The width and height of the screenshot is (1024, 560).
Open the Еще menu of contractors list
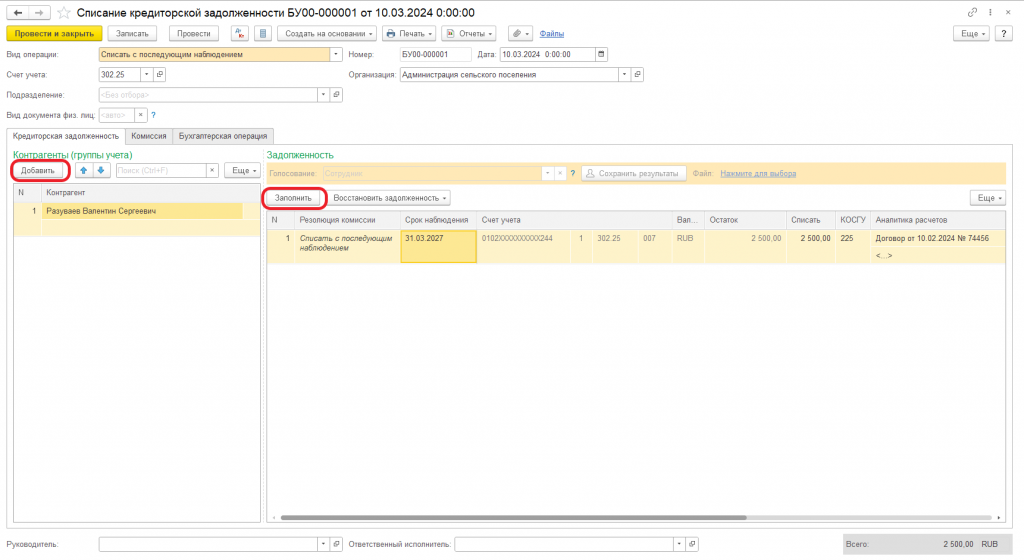tap(243, 170)
